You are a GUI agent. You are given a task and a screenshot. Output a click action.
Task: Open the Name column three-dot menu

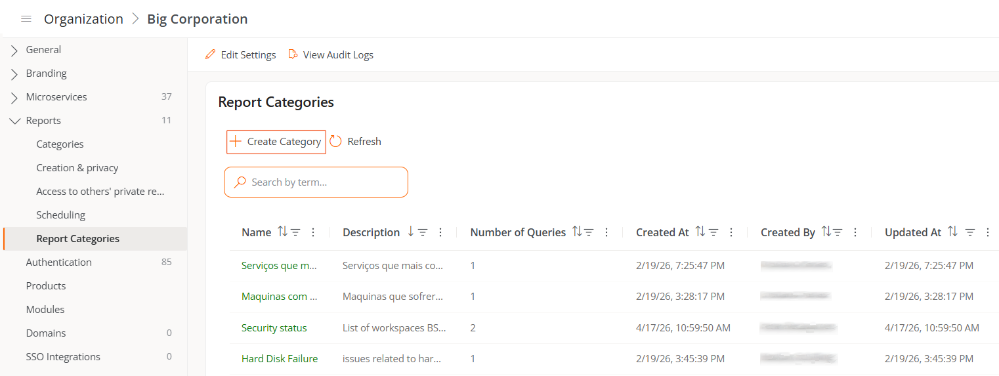[x=313, y=233]
